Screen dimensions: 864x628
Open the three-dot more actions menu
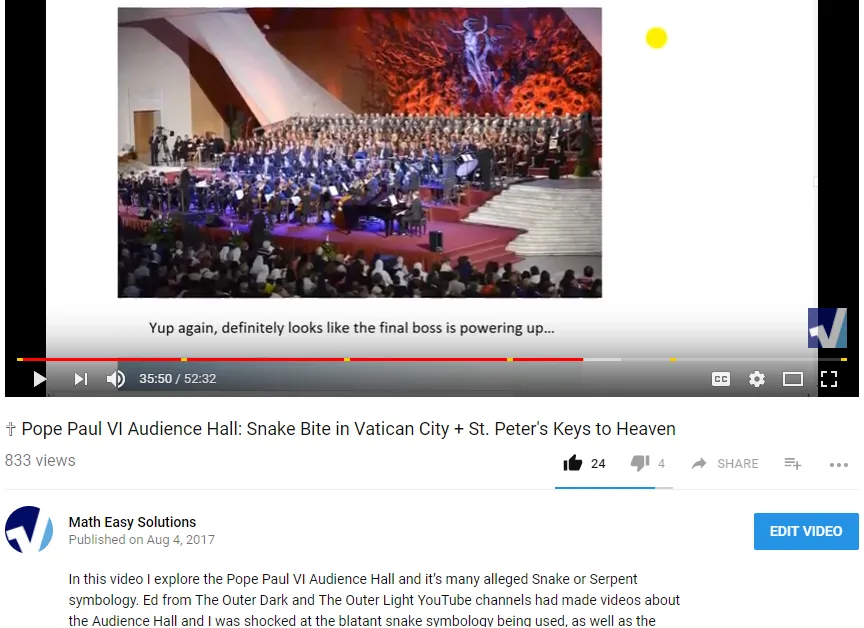tap(839, 465)
